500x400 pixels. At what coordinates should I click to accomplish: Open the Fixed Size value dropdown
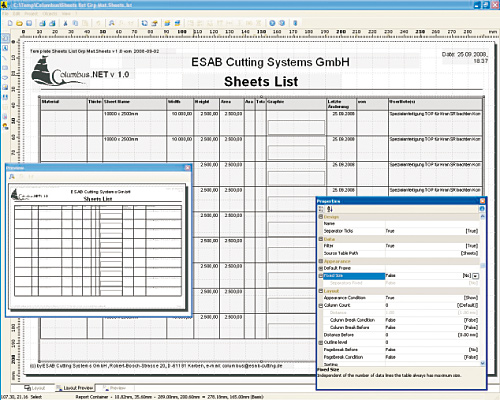point(476,276)
